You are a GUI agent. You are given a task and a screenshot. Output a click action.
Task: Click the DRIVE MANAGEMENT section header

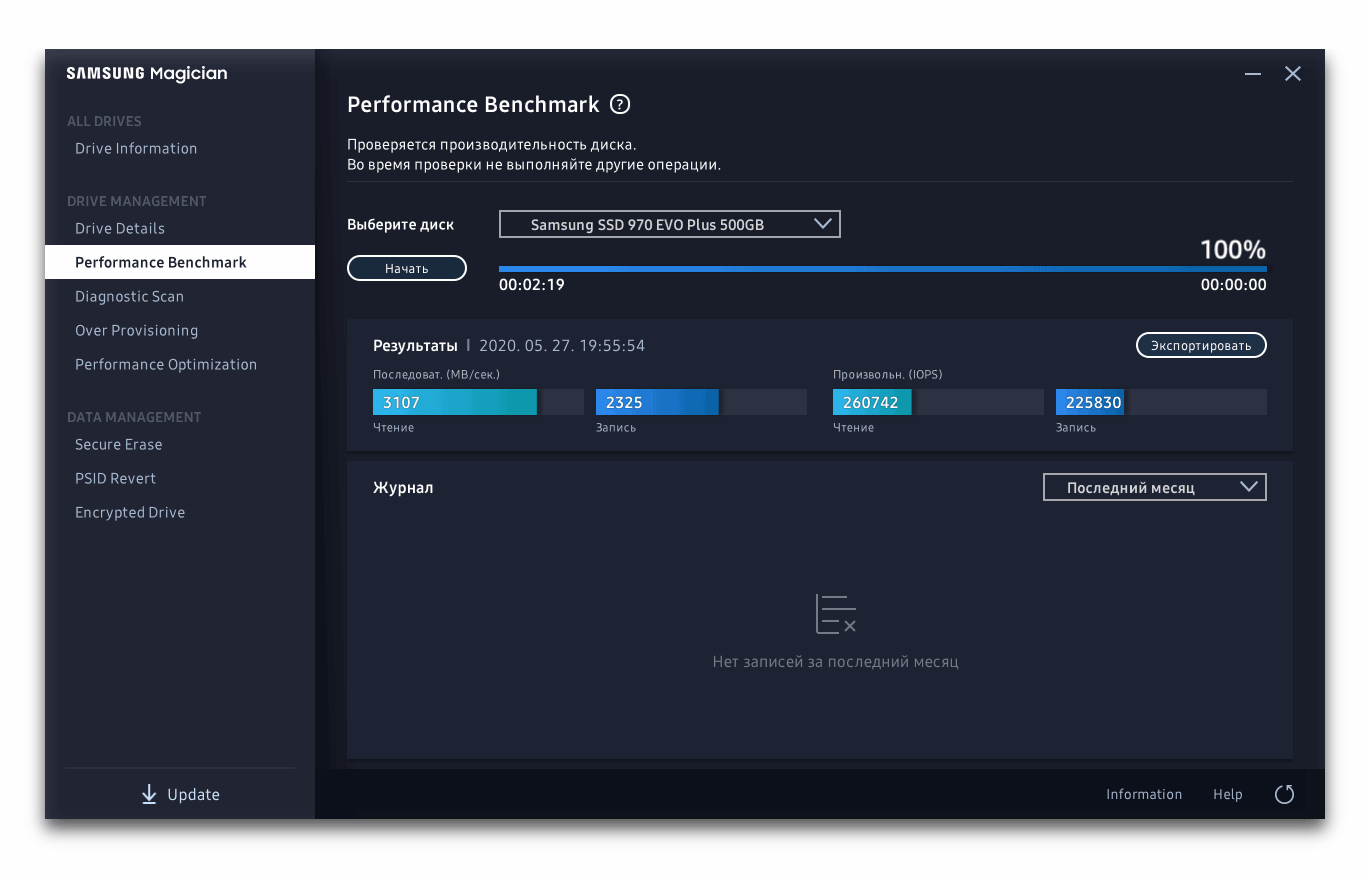click(137, 201)
